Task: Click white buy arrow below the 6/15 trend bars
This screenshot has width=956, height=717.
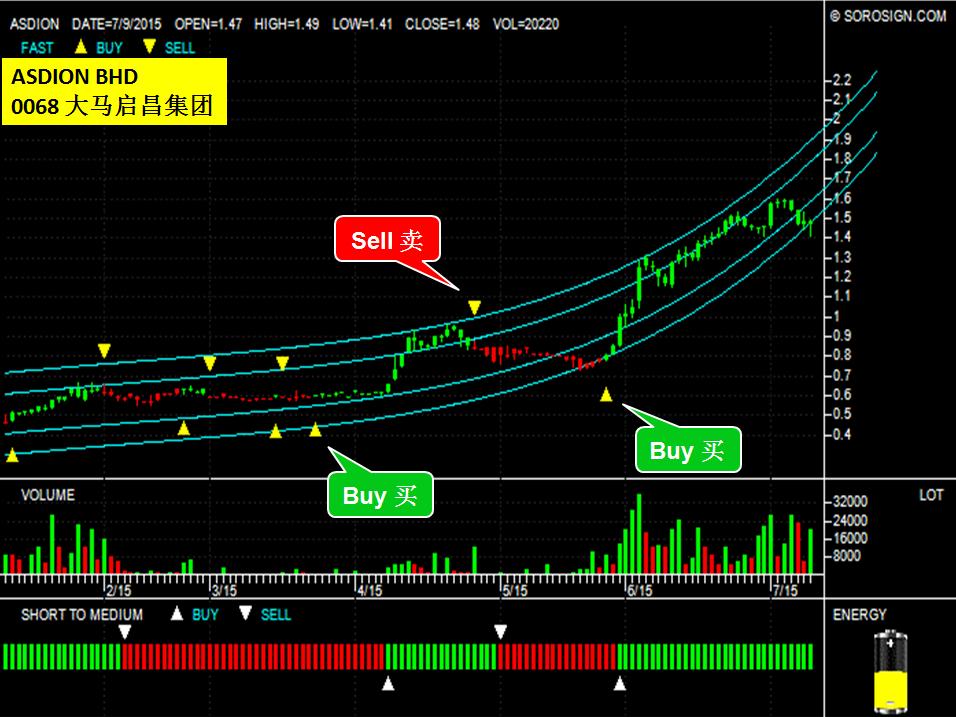Action: point(619,683)
